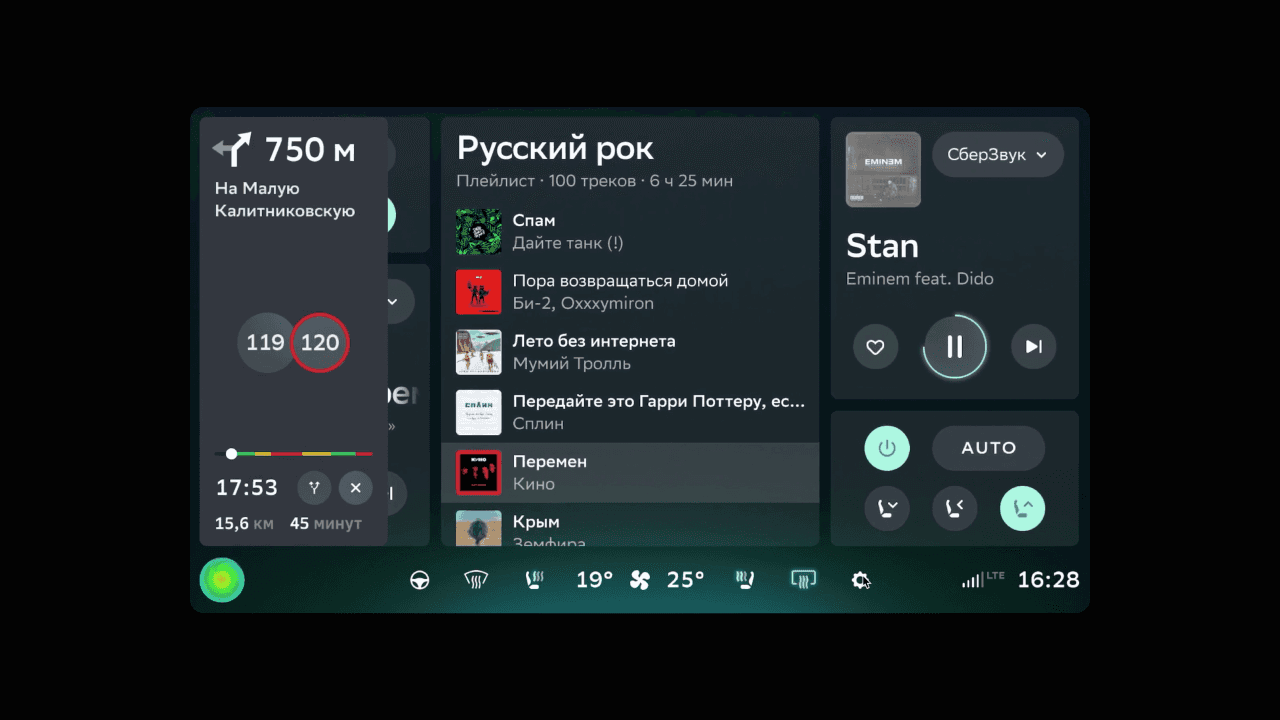Play Передайте это Гарри Поттеру track

(630, 412)
